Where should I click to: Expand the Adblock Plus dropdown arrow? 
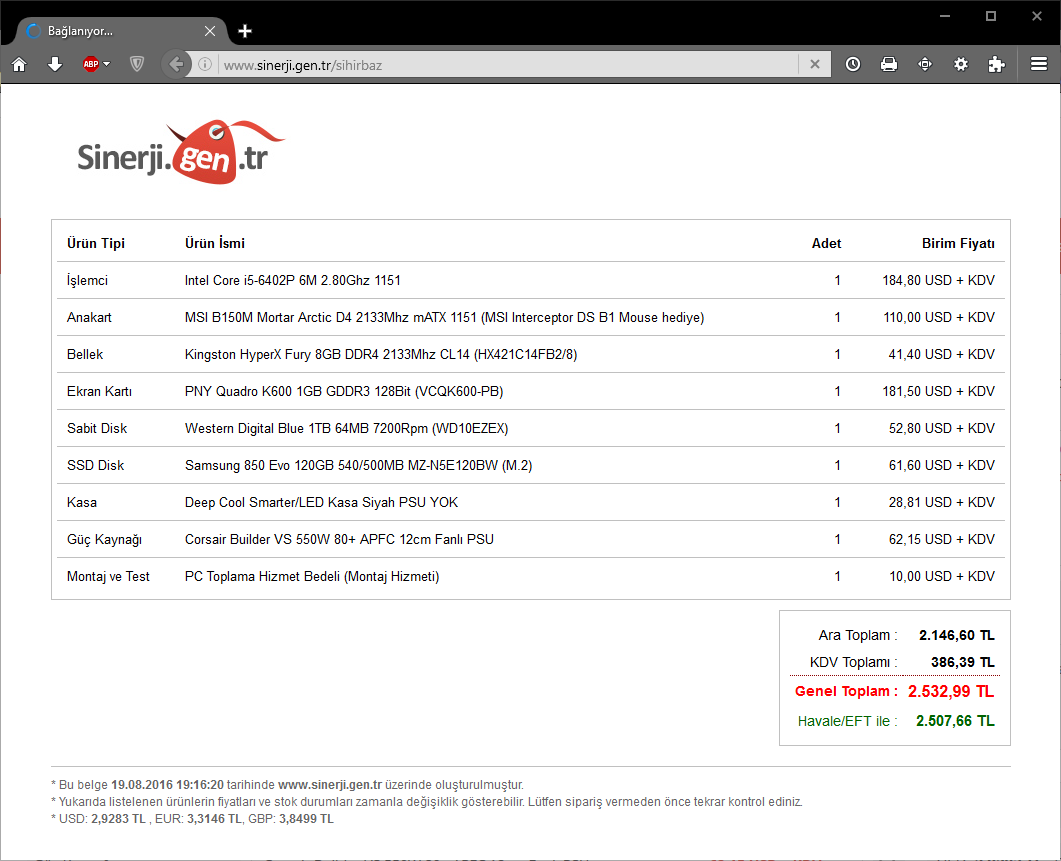coord(106,64)
